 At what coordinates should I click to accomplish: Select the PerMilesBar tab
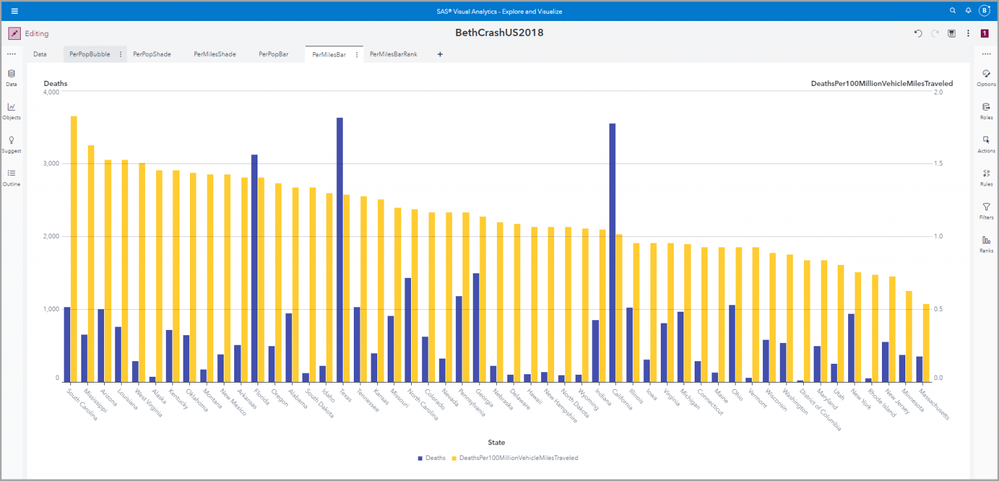(x=329, y=55)
